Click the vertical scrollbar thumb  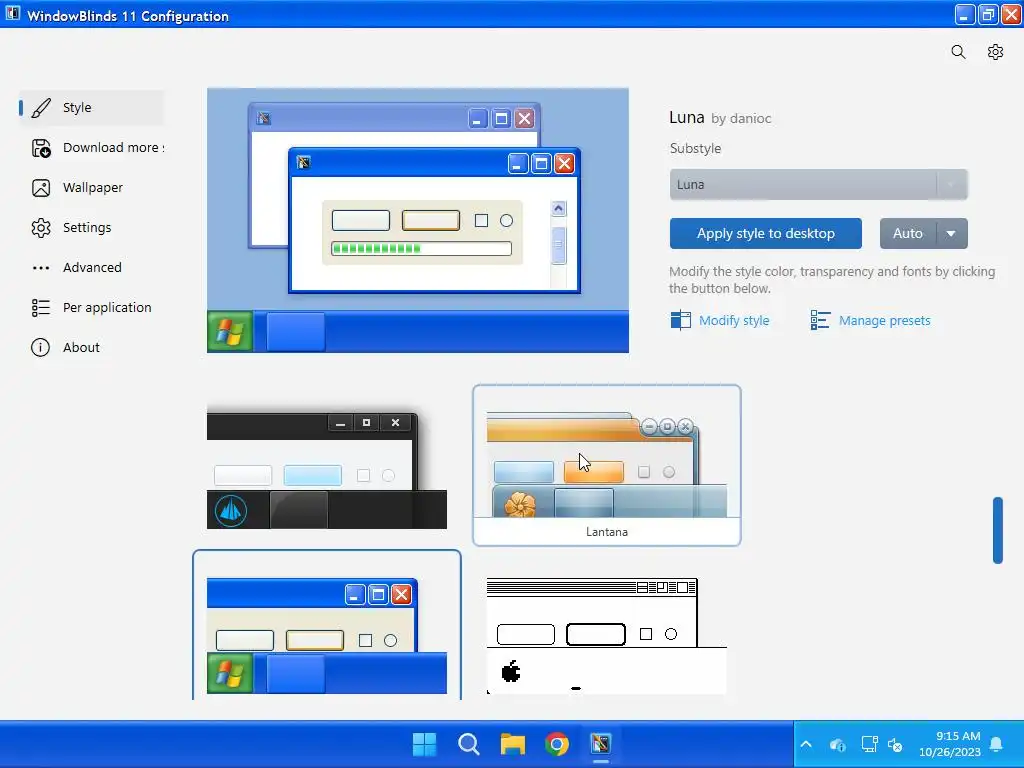pos(997,530)
